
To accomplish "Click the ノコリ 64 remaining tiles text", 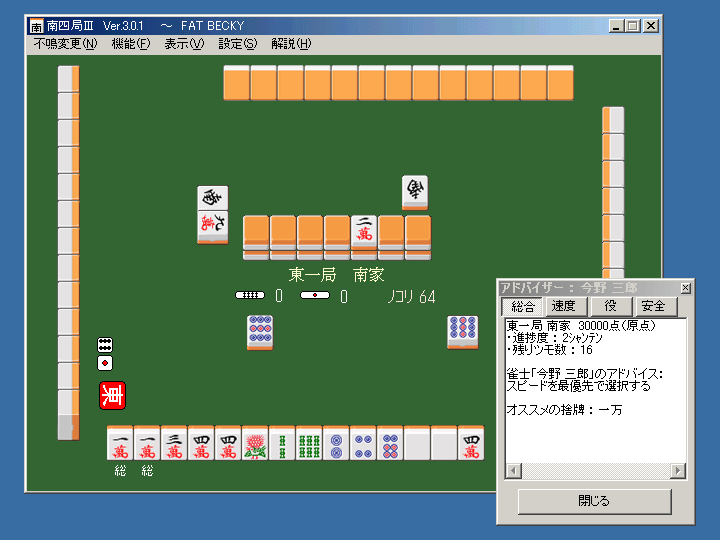I will (x=411, y=297).
